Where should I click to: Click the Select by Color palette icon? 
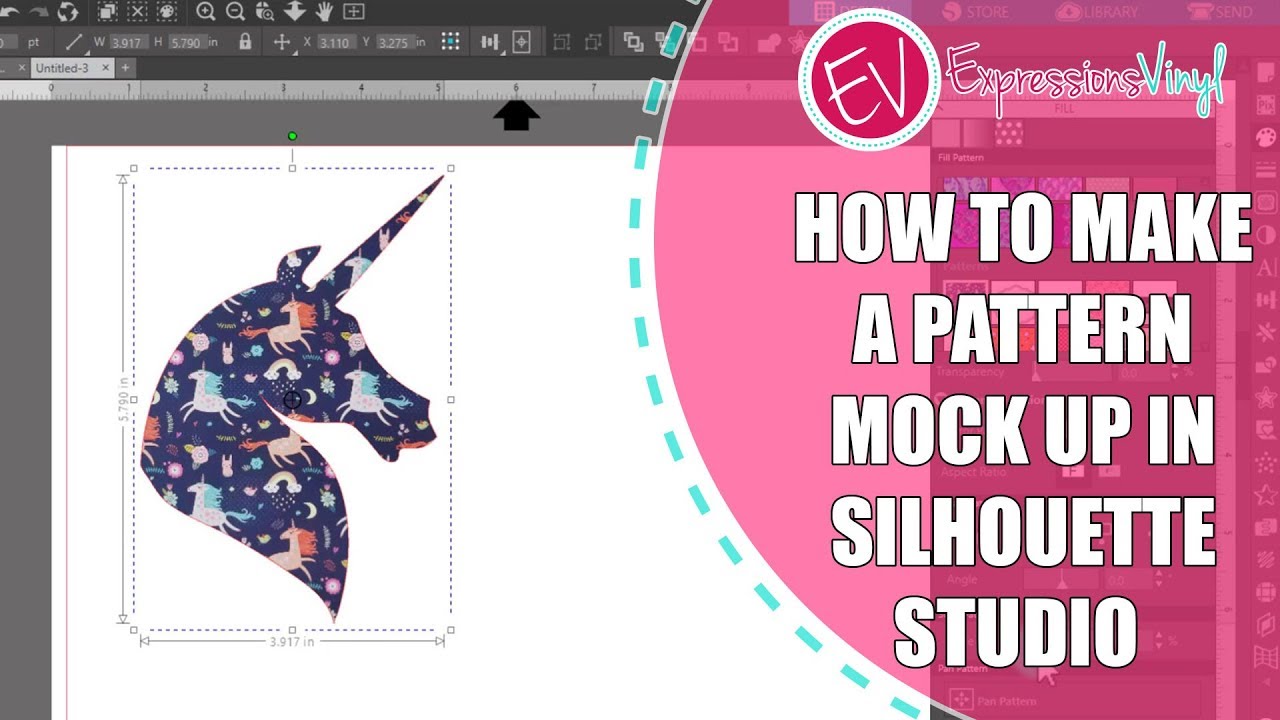tap(167, 12)
